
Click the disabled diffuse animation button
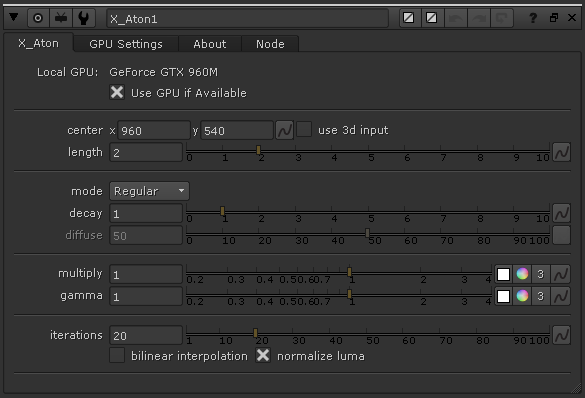click(x=561, y=235)
